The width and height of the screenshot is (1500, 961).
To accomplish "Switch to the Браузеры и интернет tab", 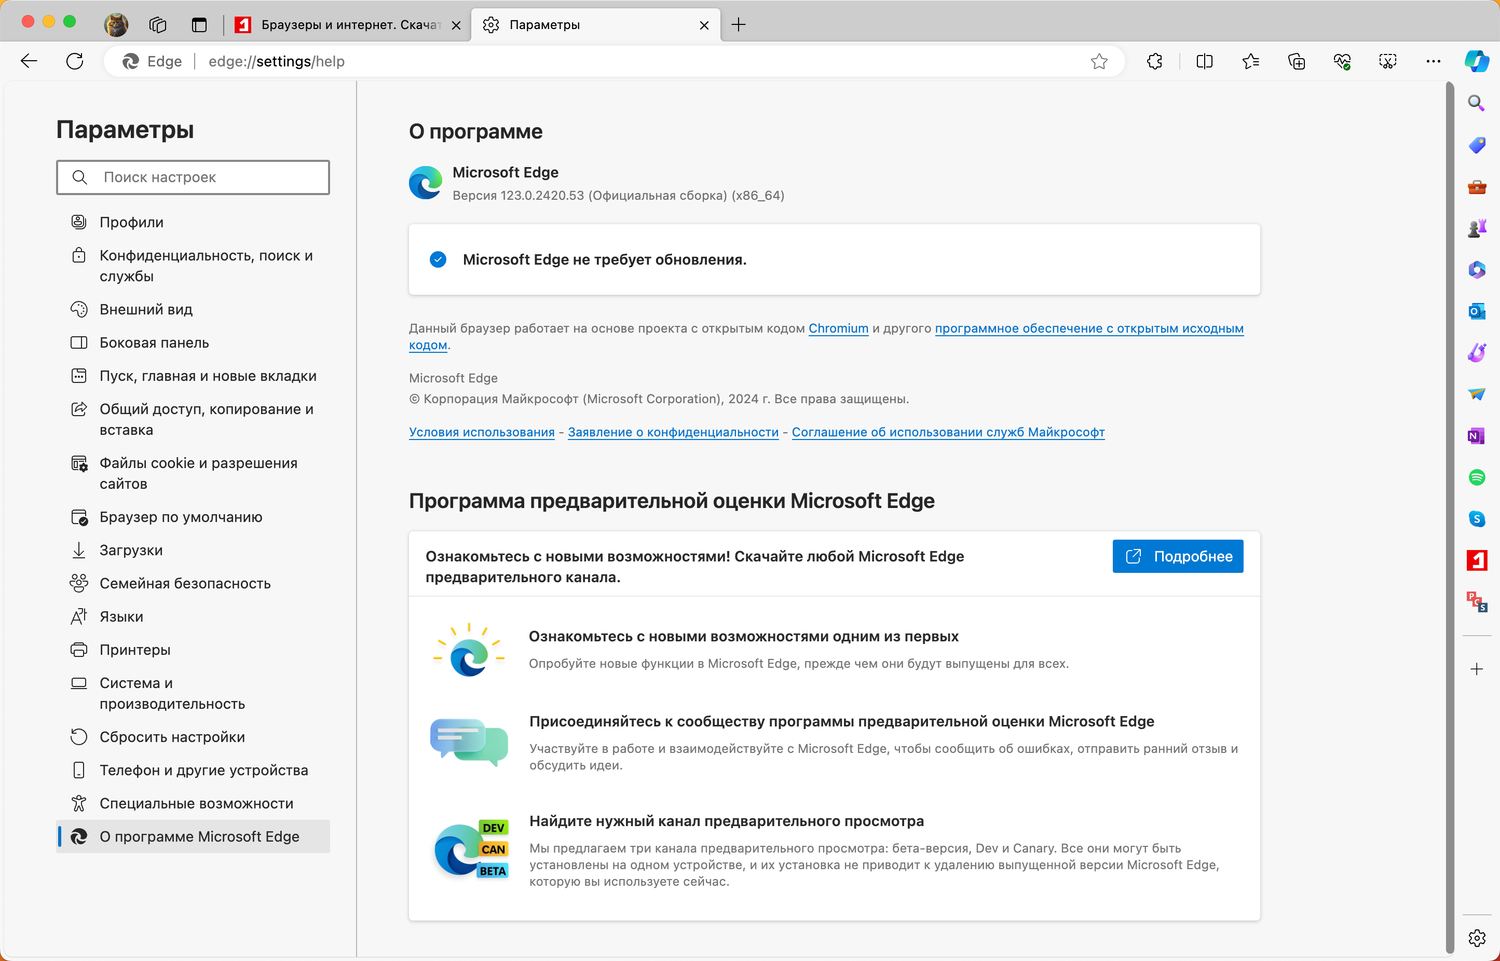I will point(348,25).
